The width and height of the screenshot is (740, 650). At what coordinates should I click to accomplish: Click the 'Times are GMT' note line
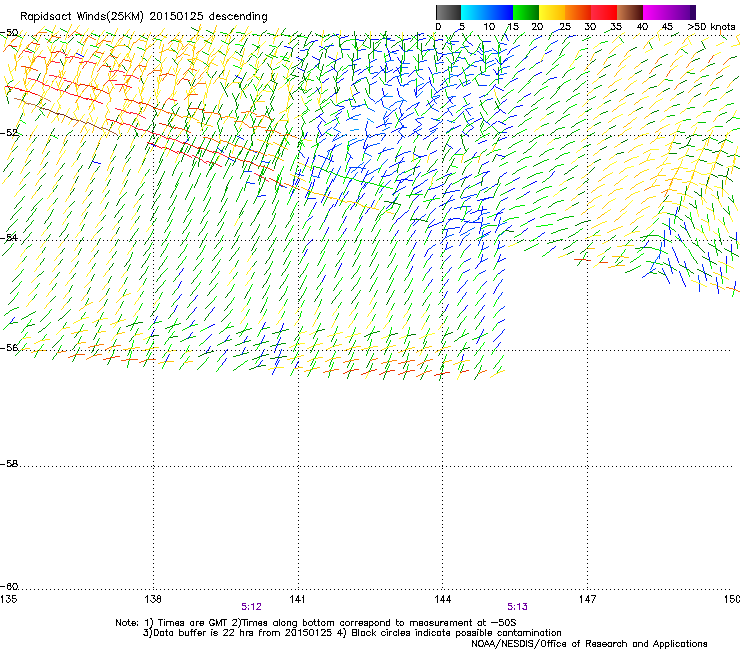click(x=316, y=623)
